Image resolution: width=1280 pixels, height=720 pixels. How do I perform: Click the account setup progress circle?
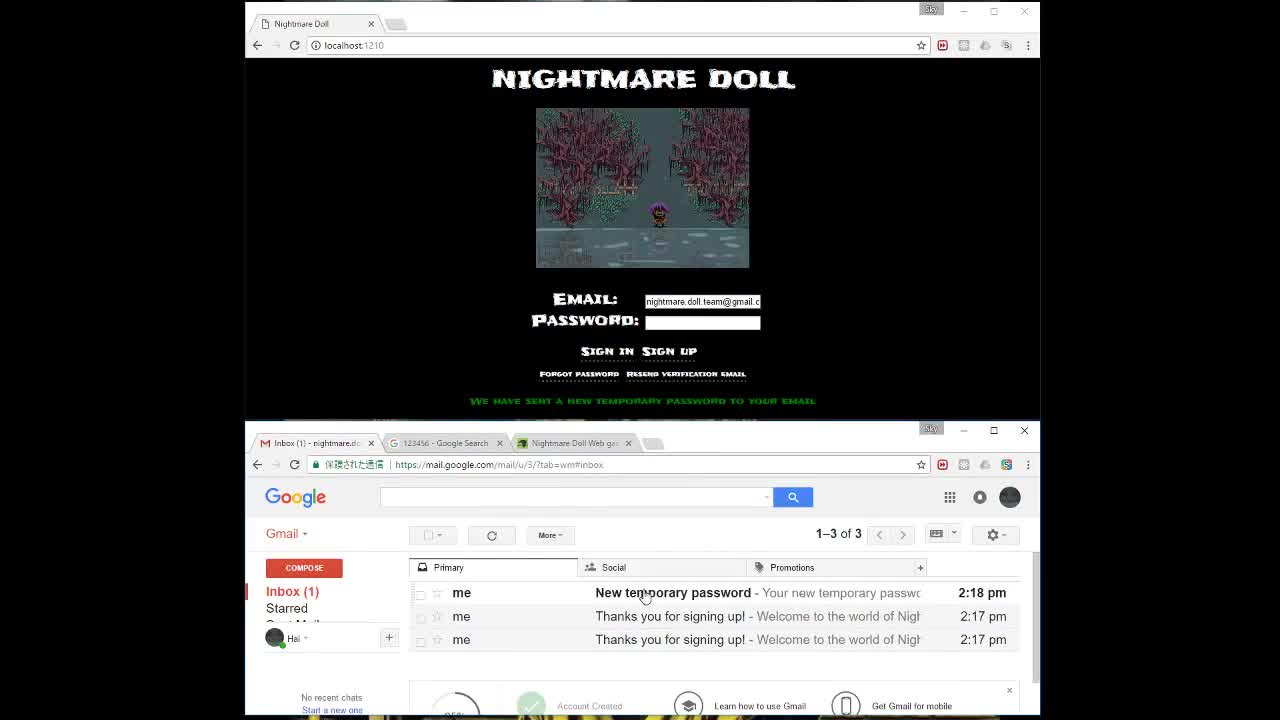[x=456, y=705]
